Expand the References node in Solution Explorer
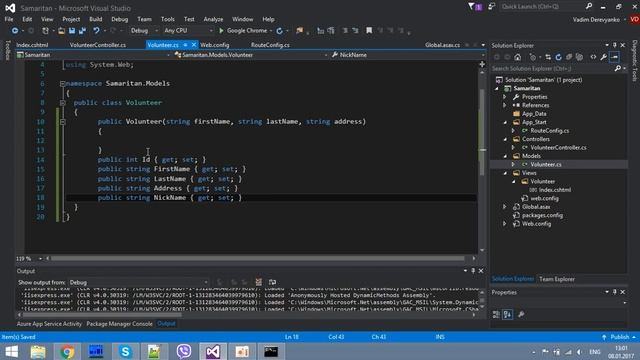The width and height of the screenshot is (640, 360). pos(504,105)
